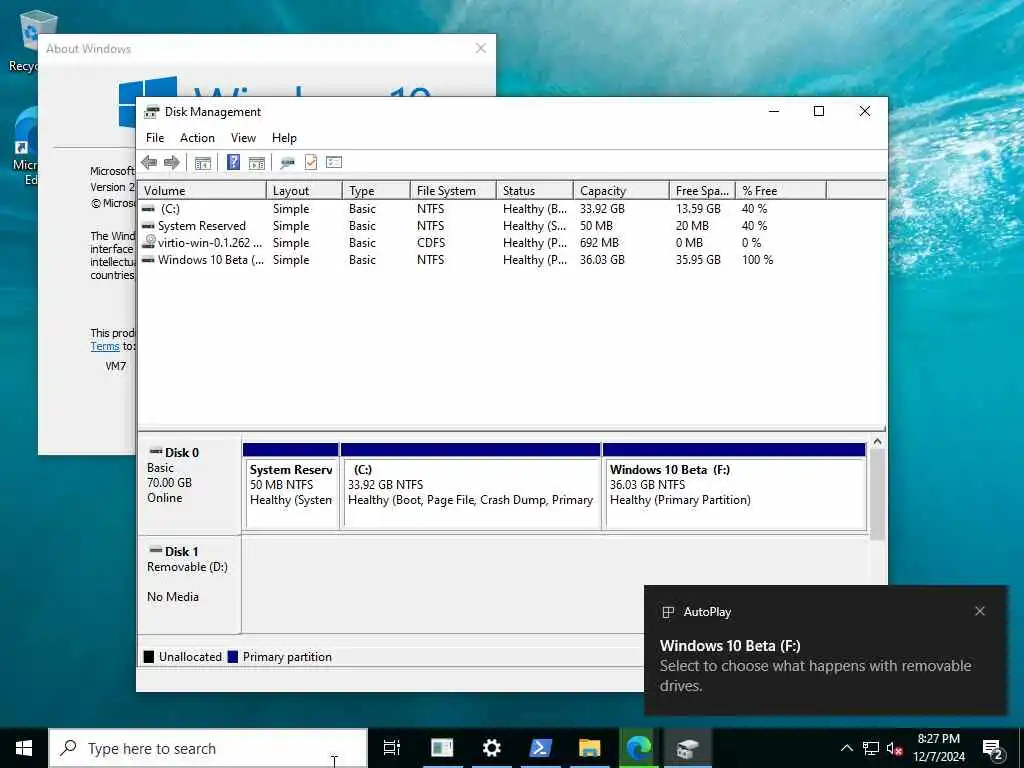Image resolution: width=1024 pixels, height=768 pixels.
Task: Click the 13.59 GB free space cell
Action: (x=698, y=209)
